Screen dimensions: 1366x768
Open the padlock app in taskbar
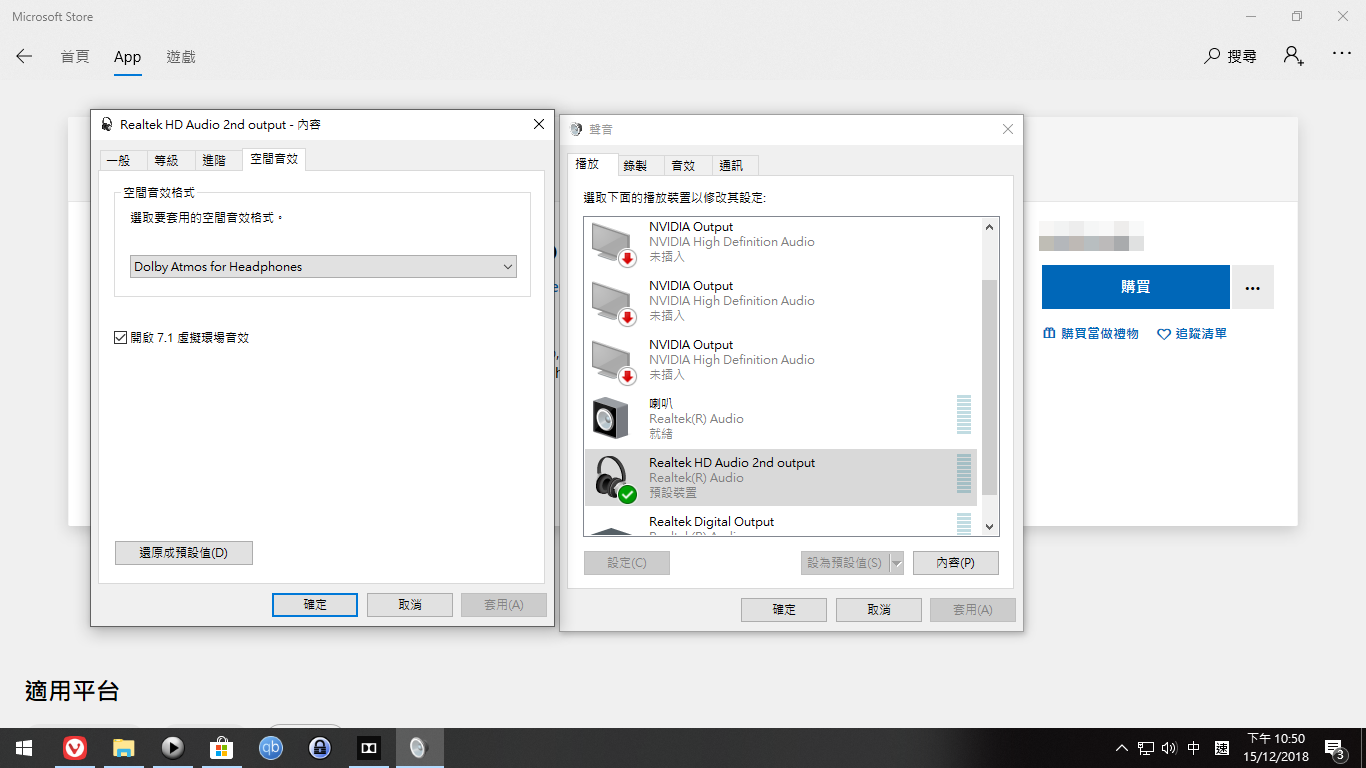(319, 748)
